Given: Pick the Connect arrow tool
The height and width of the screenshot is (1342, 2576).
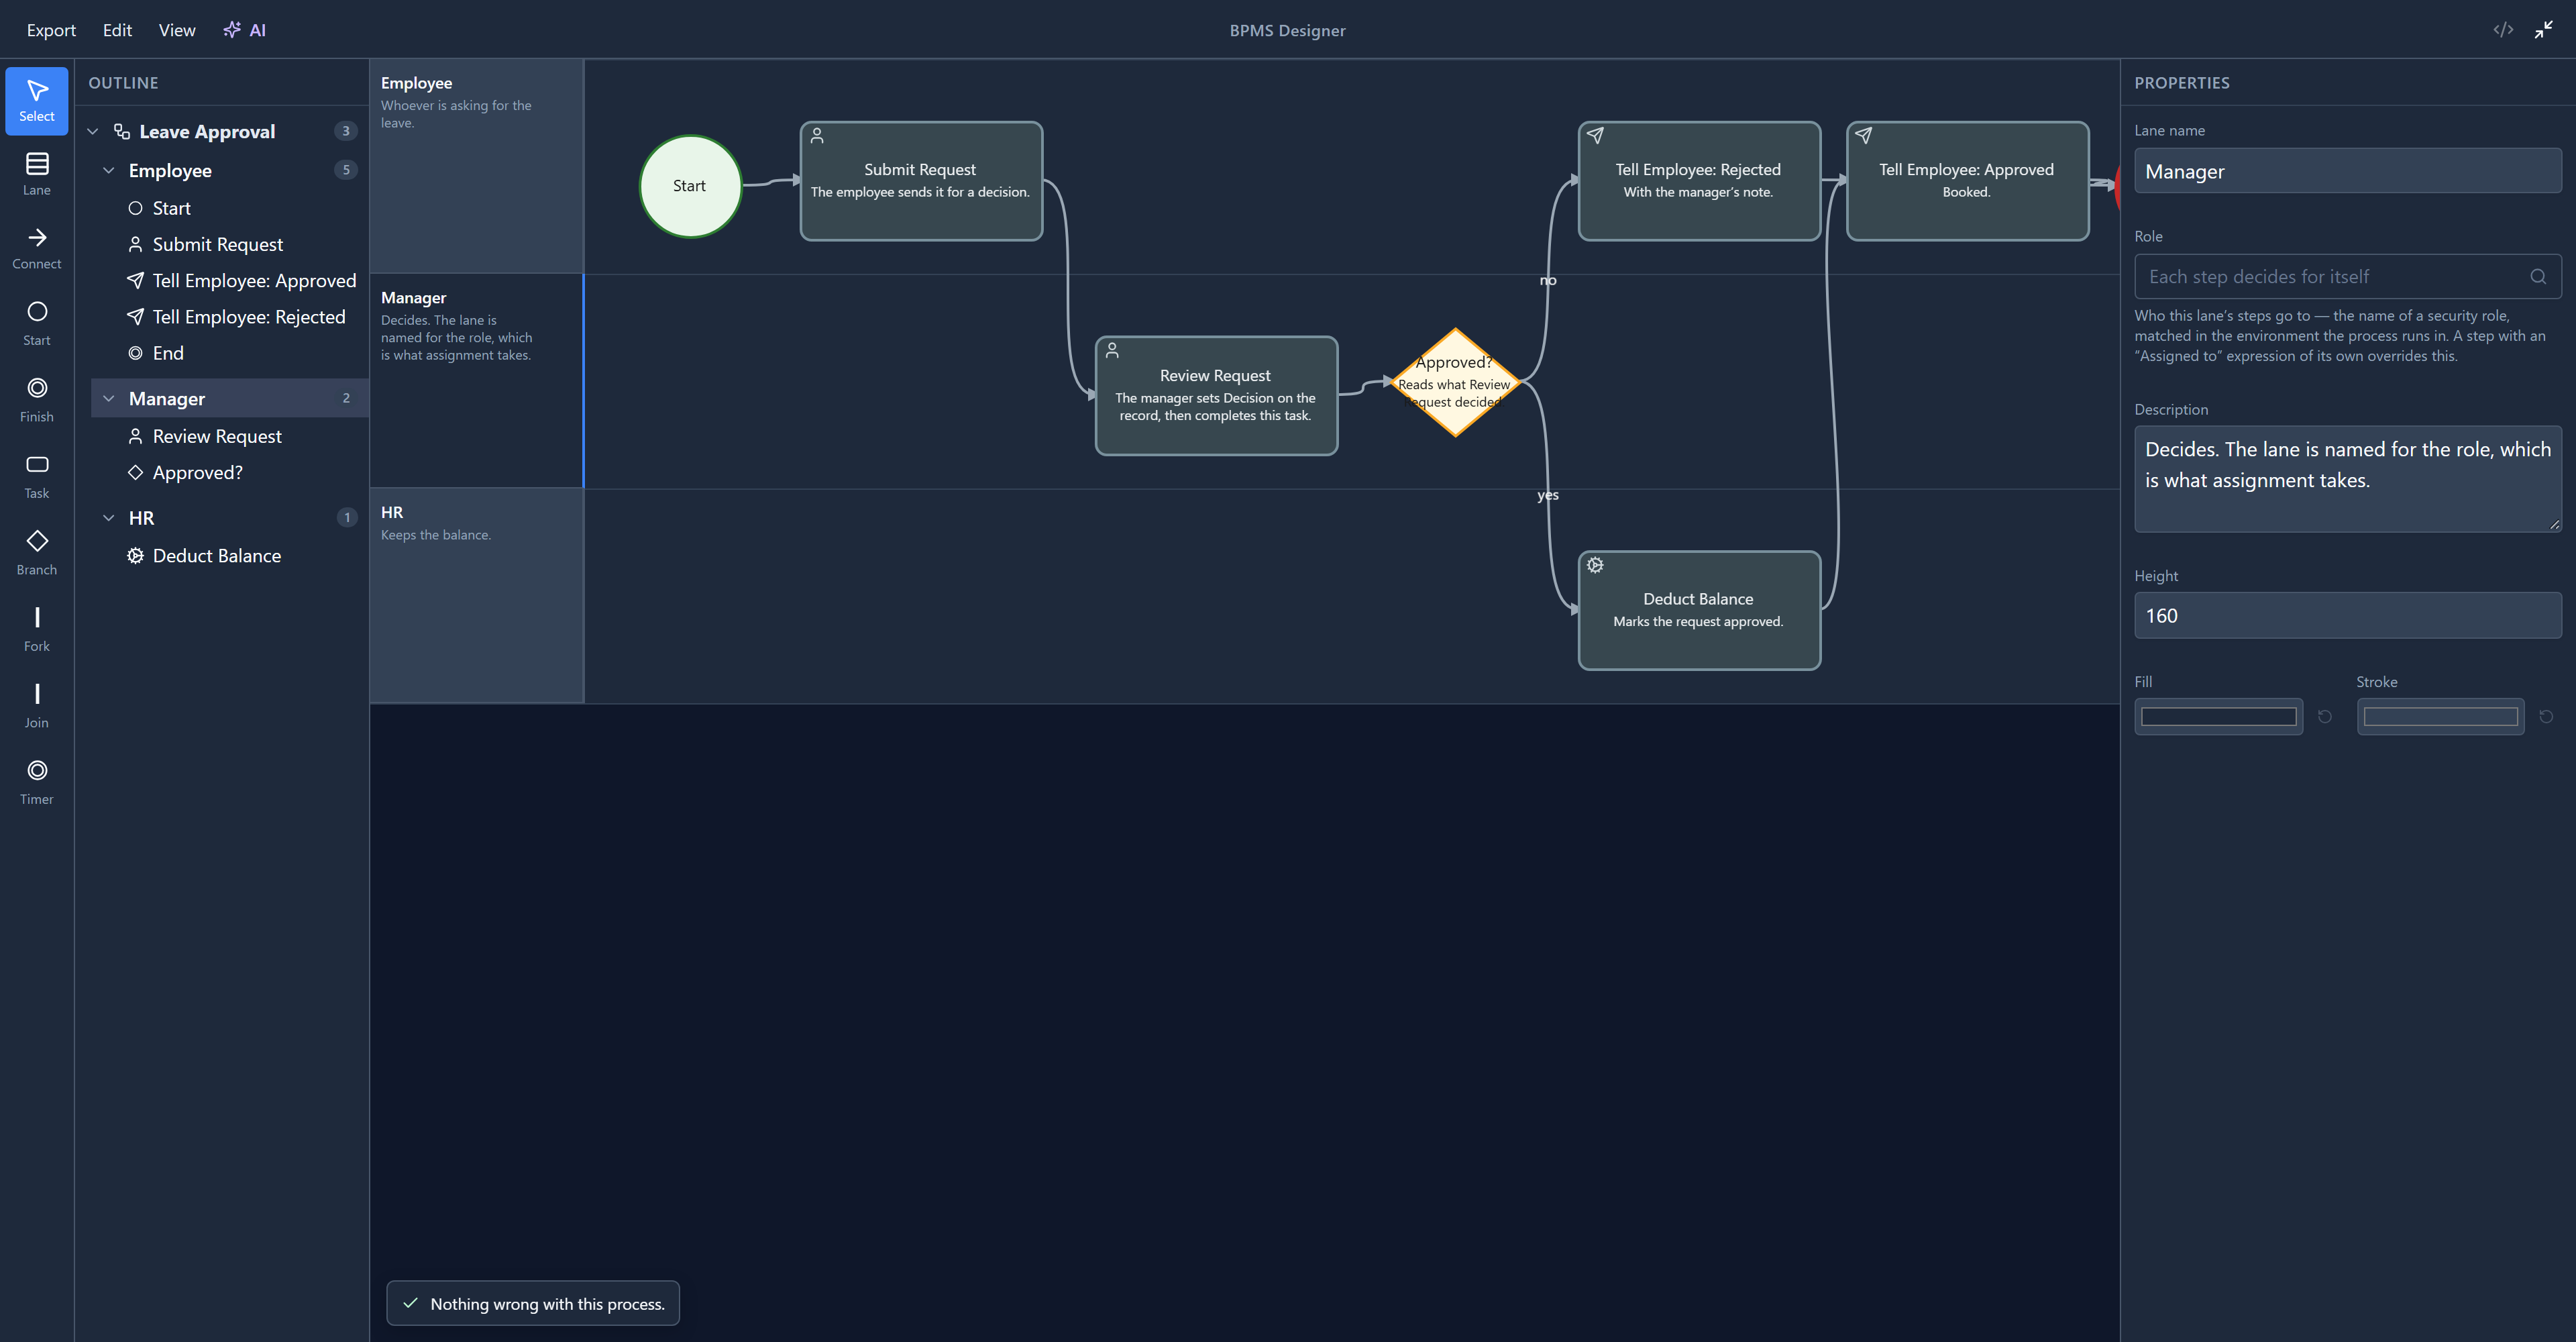Looking at the screenshot, I should 37,248.
